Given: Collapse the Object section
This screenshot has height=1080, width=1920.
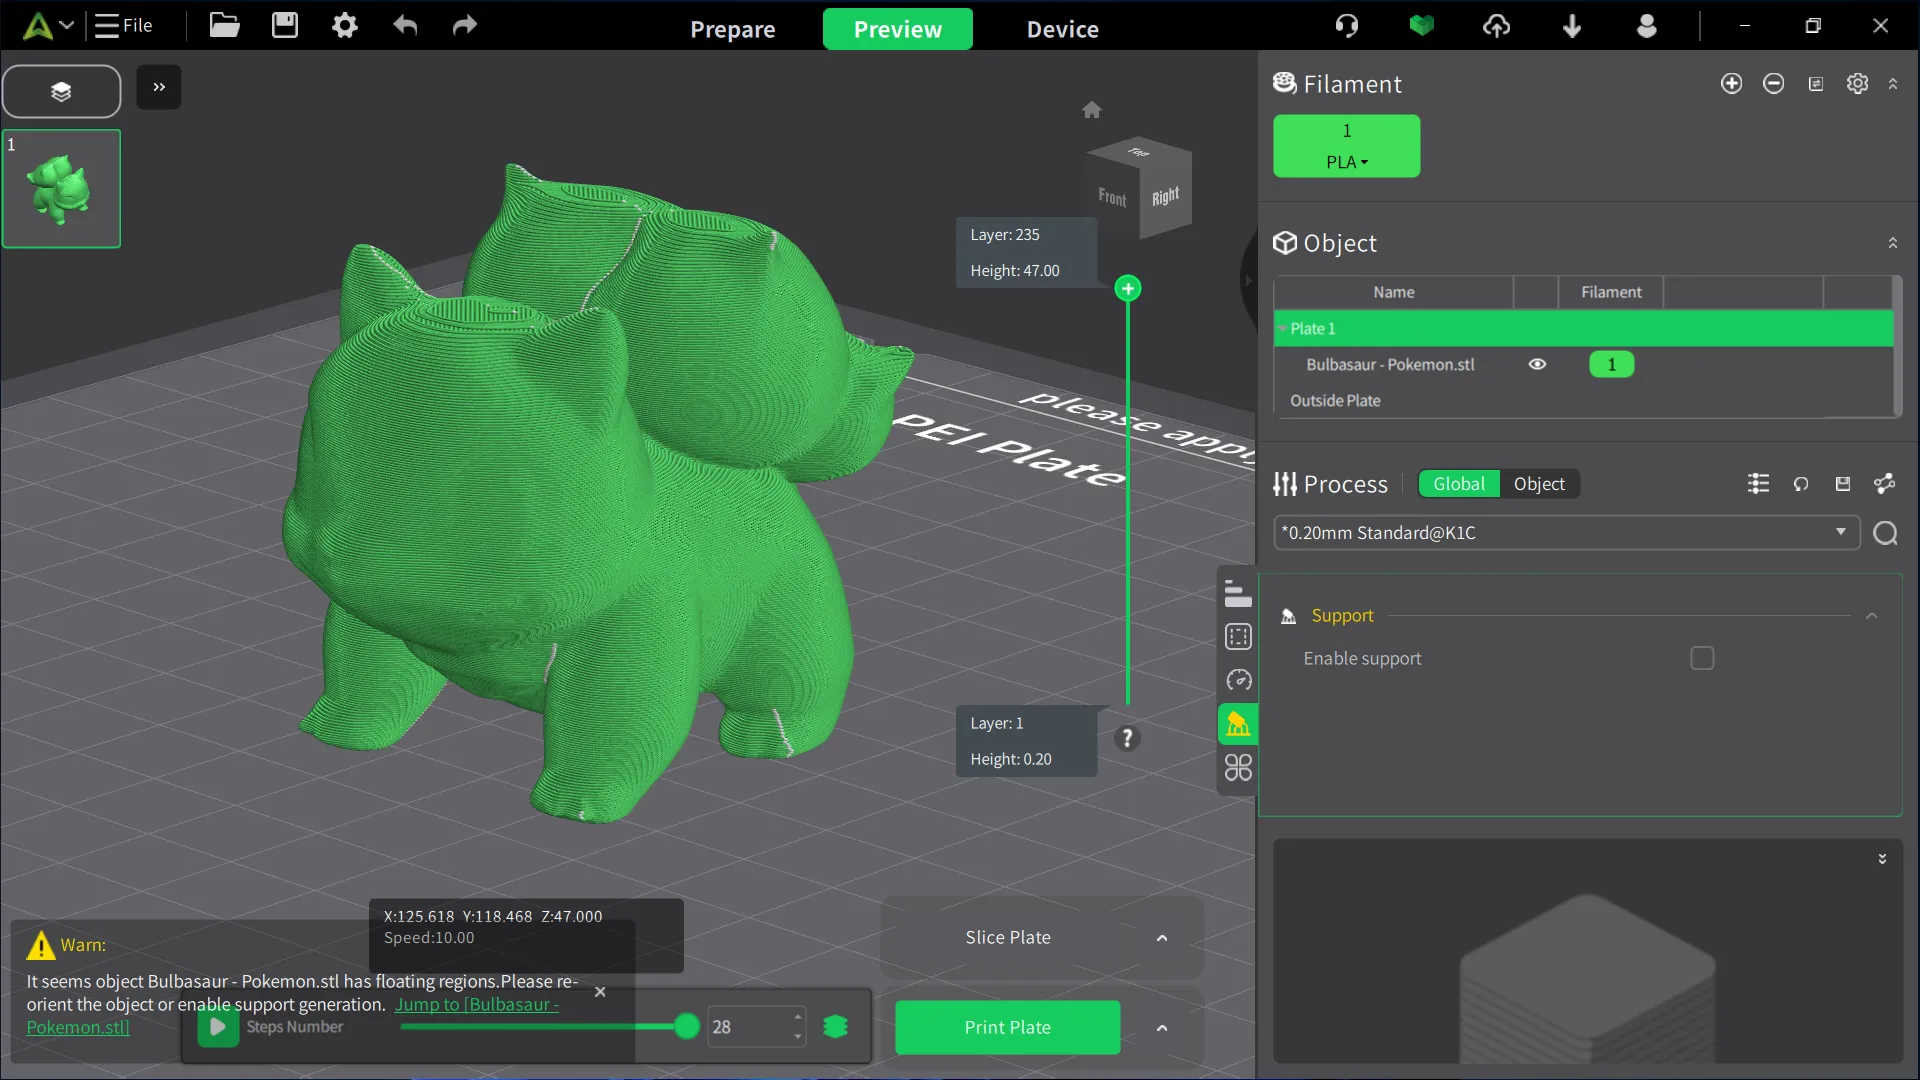Looking at the screenshot, I should pyautogui.click(x=1893, y=243).
